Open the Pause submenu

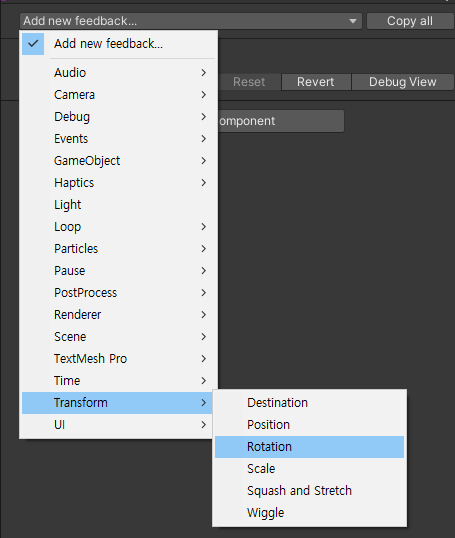click(118, 270)
